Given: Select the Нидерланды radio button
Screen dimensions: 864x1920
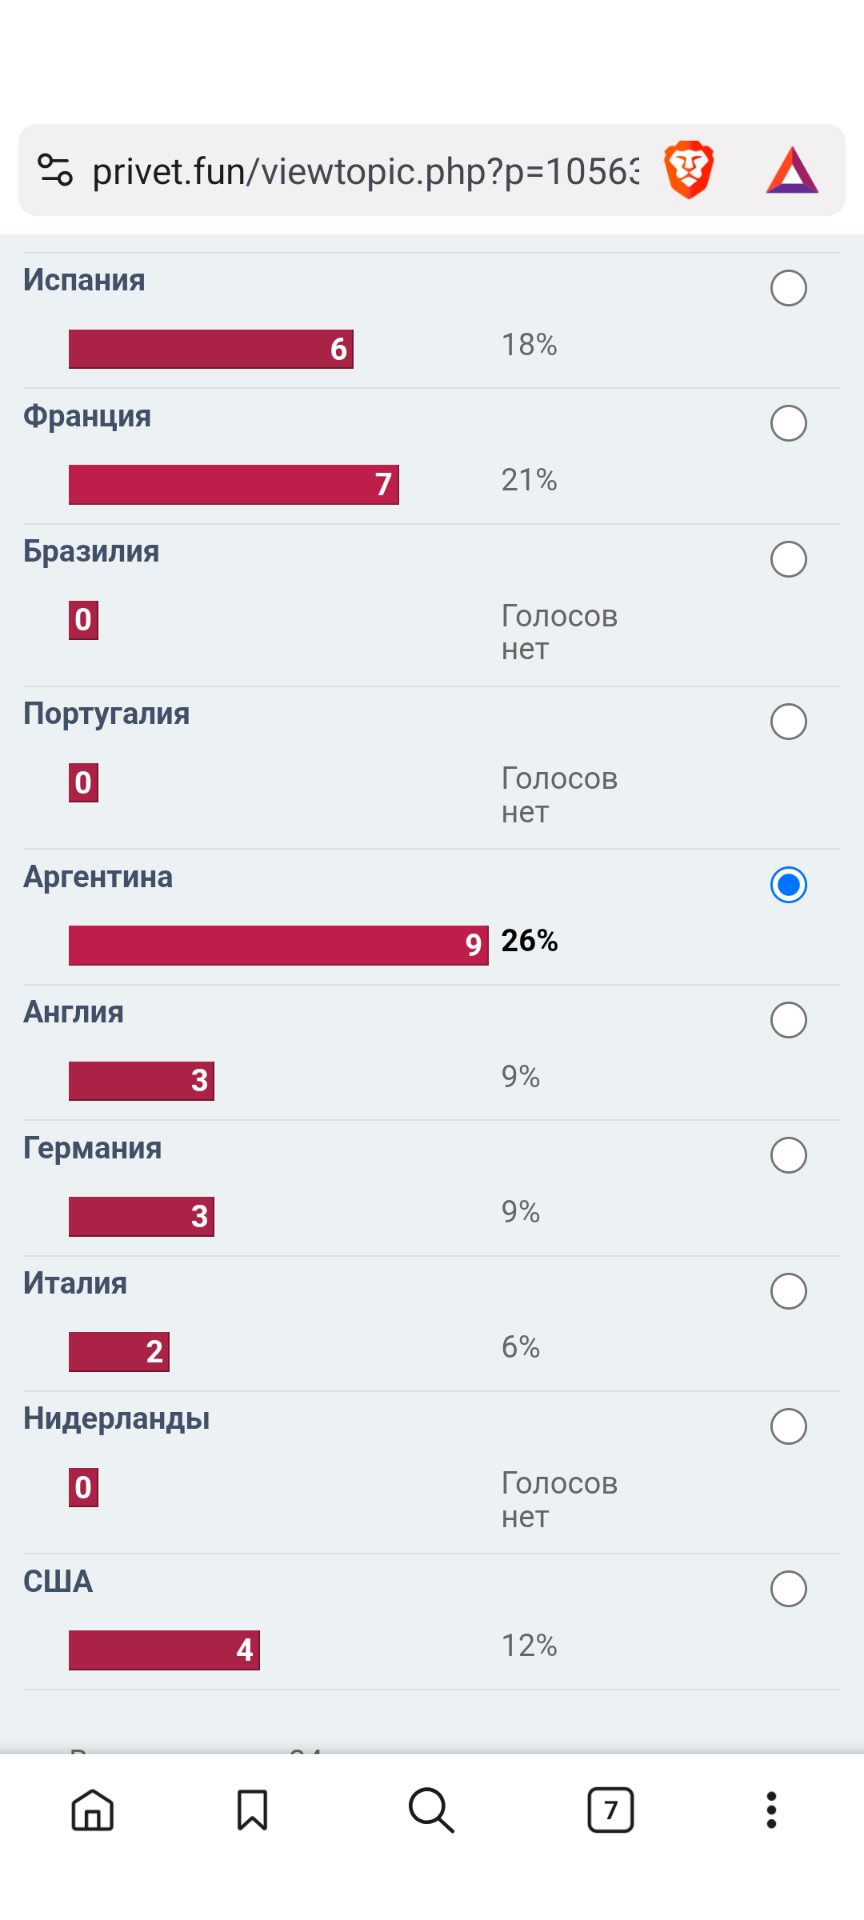Looking at the screenshot, I should (x=789, y=1426).
